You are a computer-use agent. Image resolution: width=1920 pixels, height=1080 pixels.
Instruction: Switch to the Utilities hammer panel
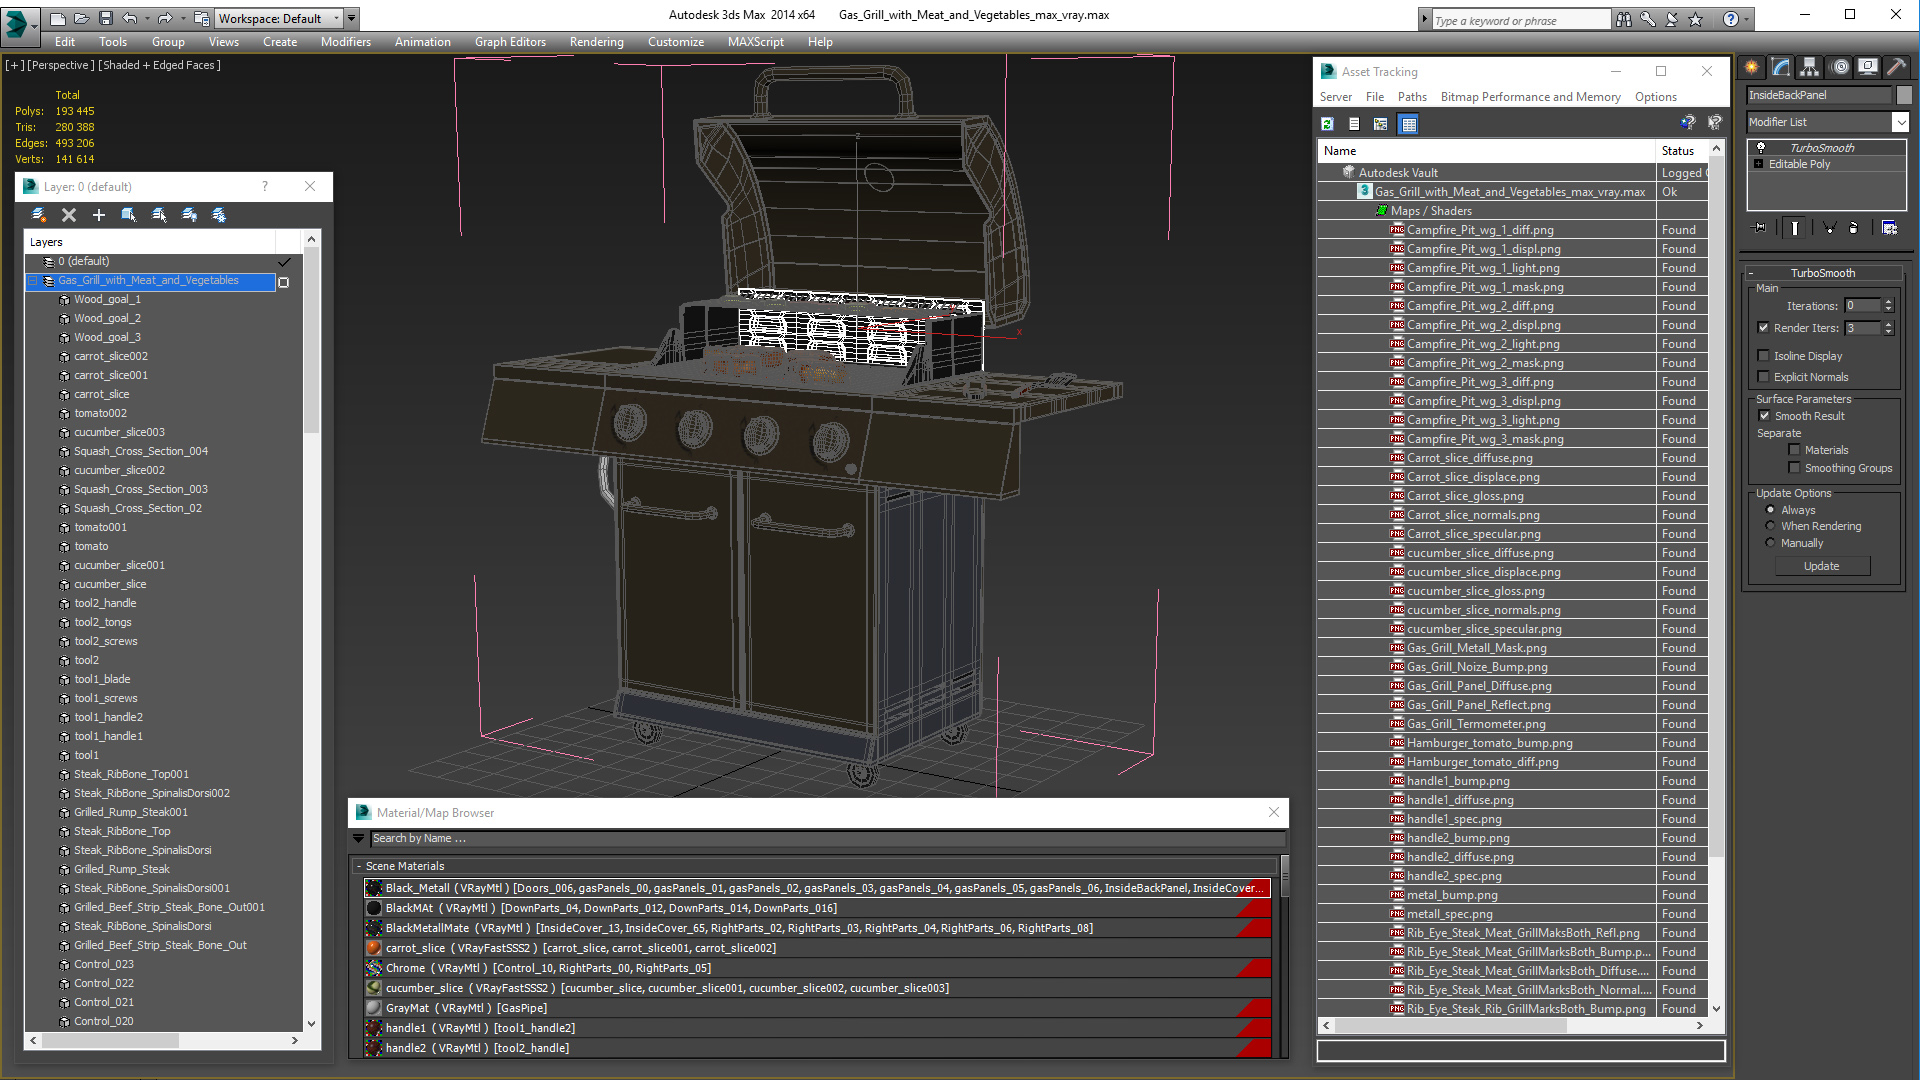(1896, 67)
